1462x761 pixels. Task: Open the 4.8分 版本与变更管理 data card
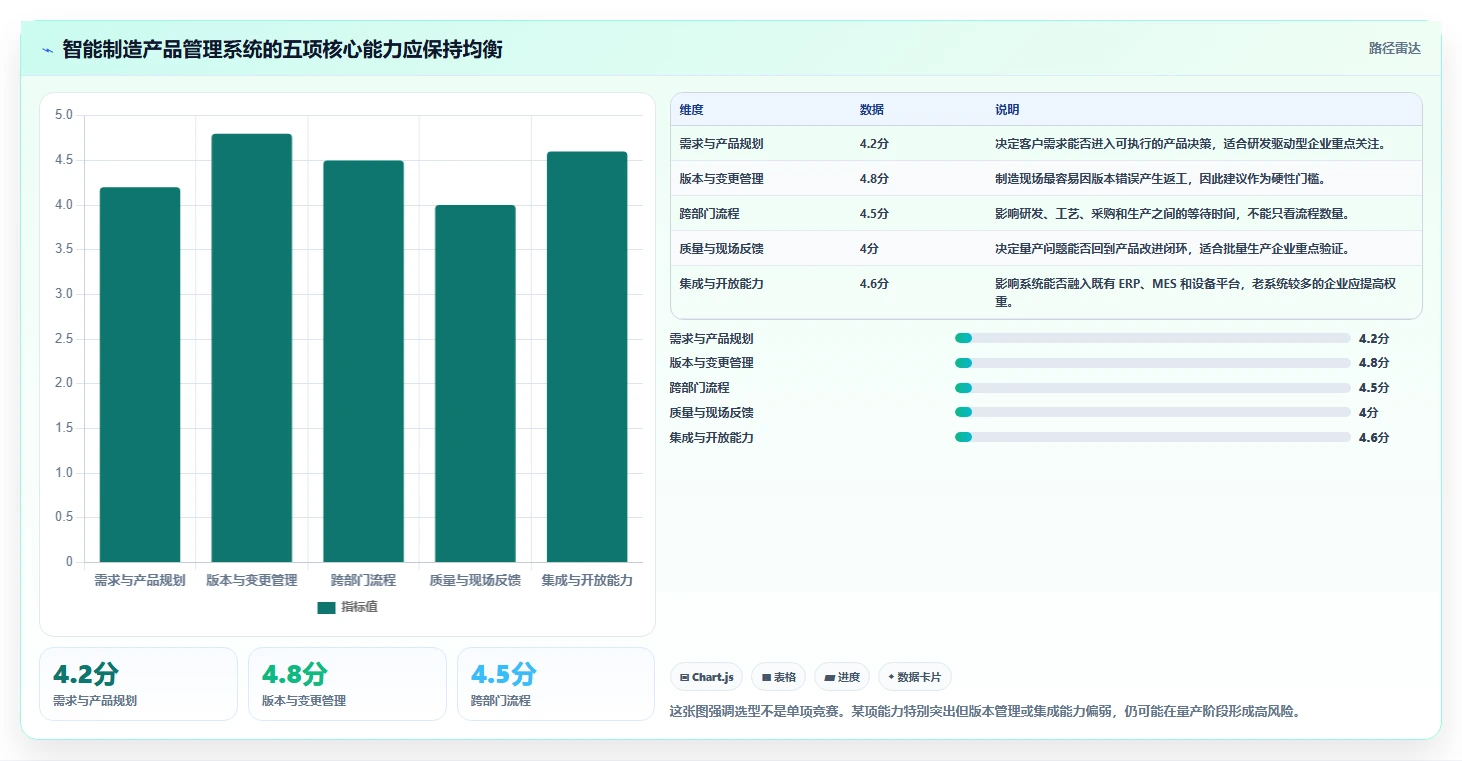[347, 684]
